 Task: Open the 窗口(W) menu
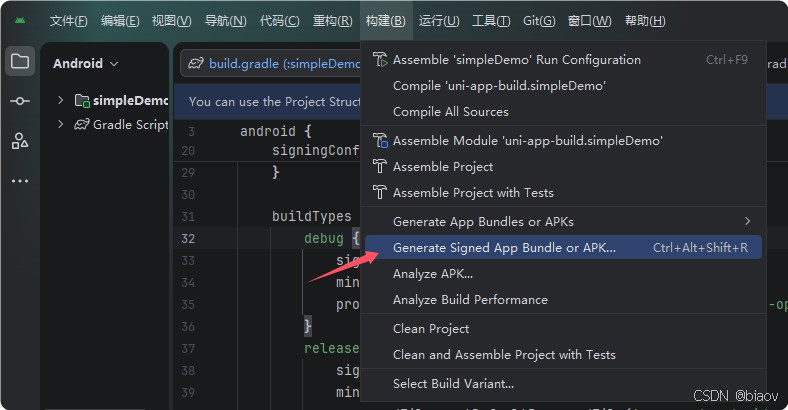point(589,21)
